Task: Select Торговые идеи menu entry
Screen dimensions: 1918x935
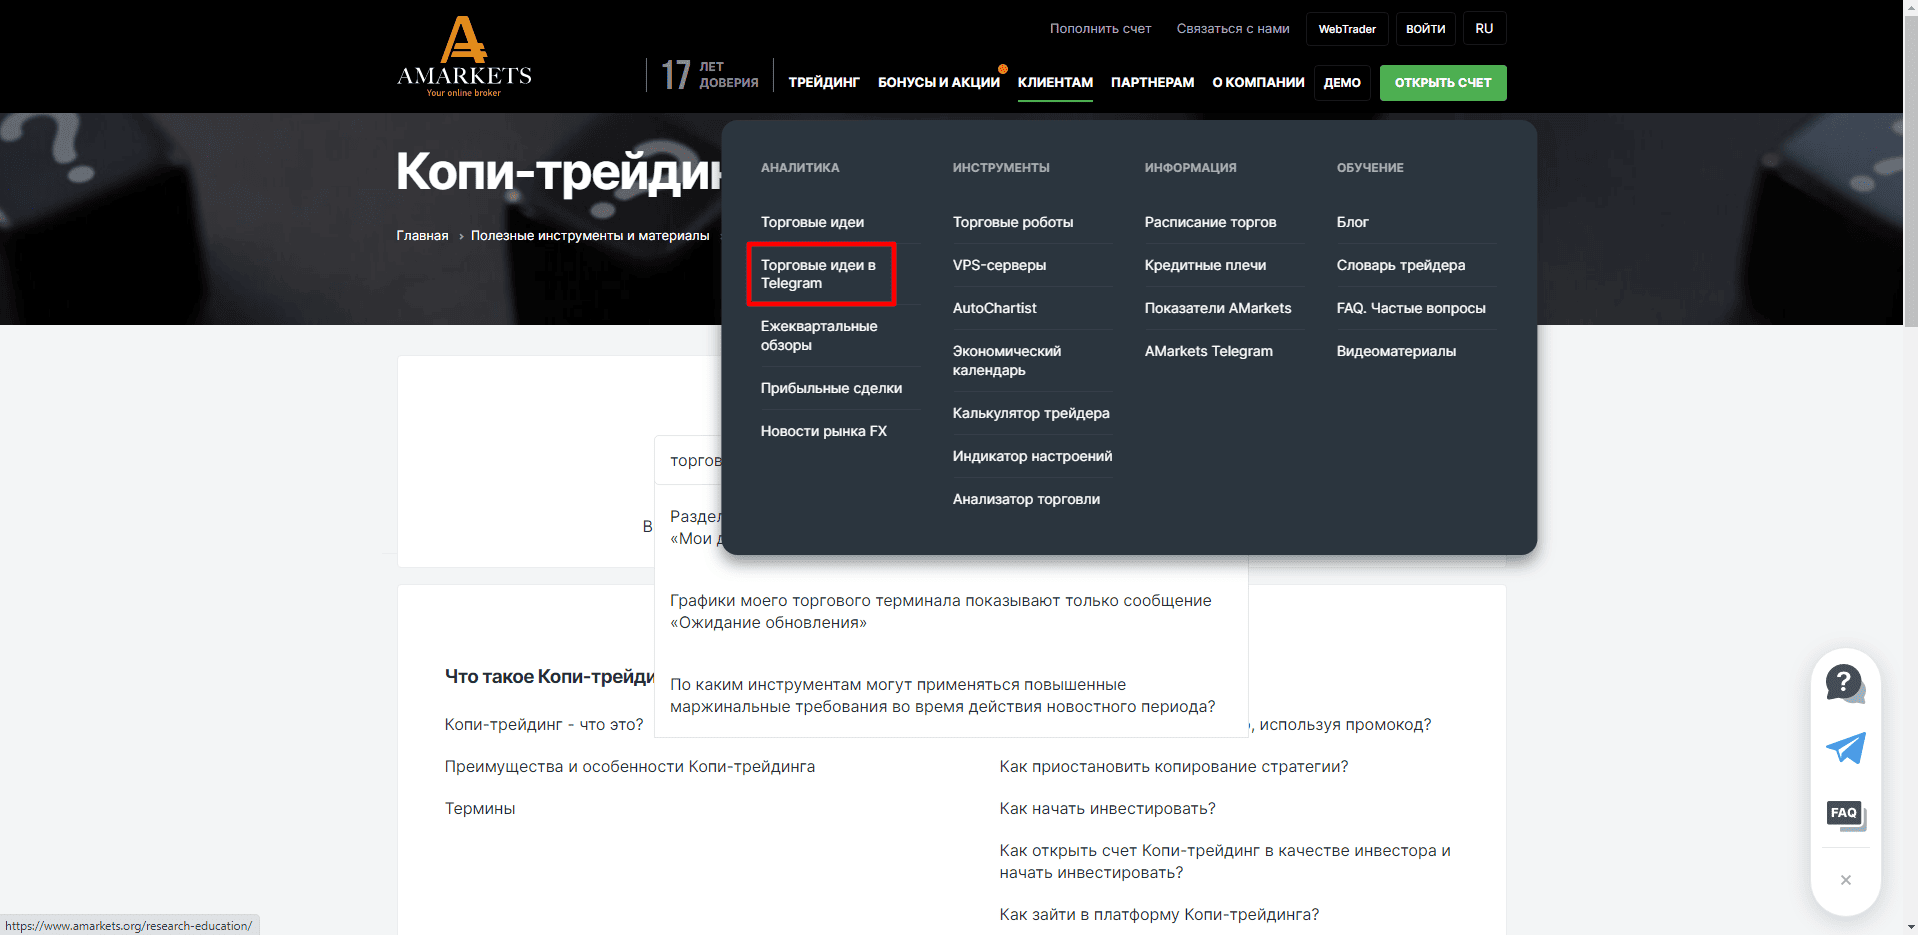Action: pyautogui.click(x=812, y=222)
